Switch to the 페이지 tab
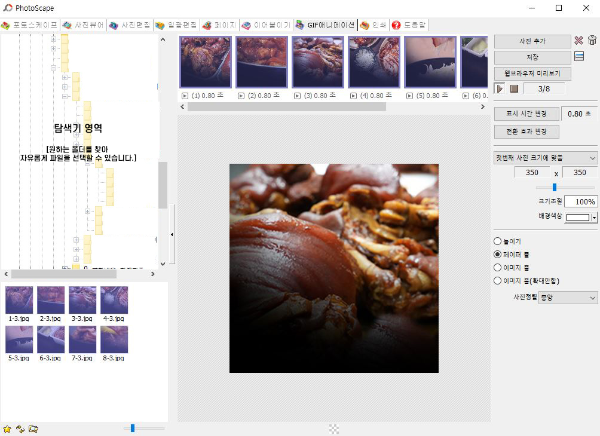Image resolution: width=600 pixels, height=436 pixels. (219, 25)
